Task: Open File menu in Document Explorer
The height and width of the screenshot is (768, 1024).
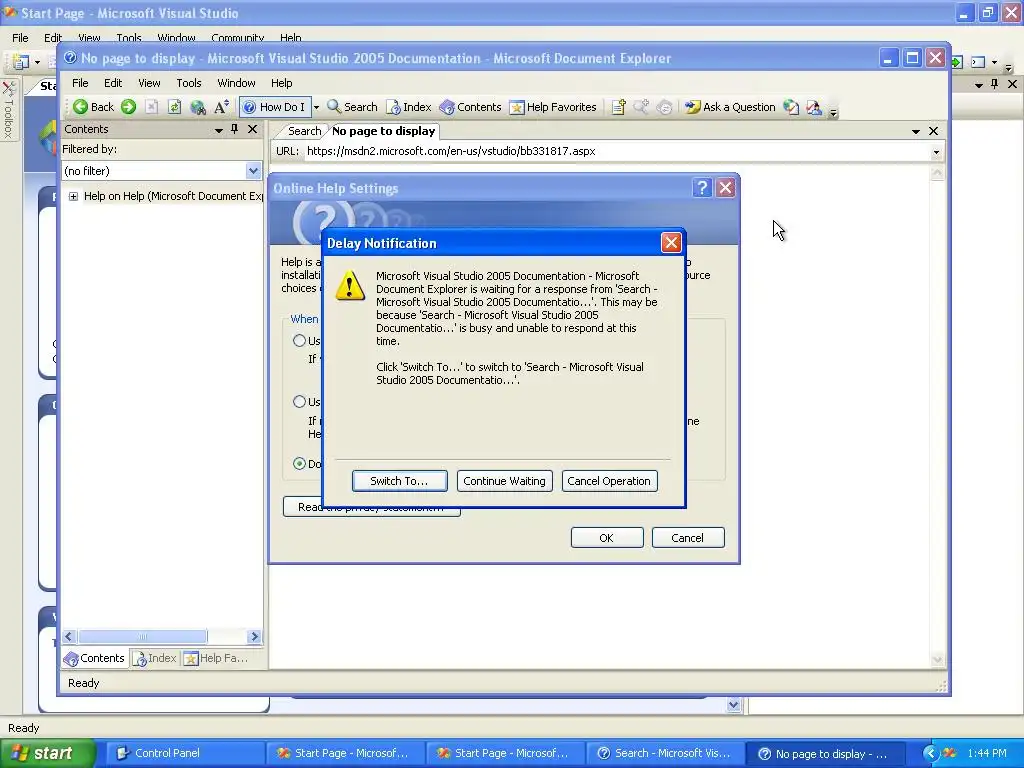Action: (x=80, y=83)
